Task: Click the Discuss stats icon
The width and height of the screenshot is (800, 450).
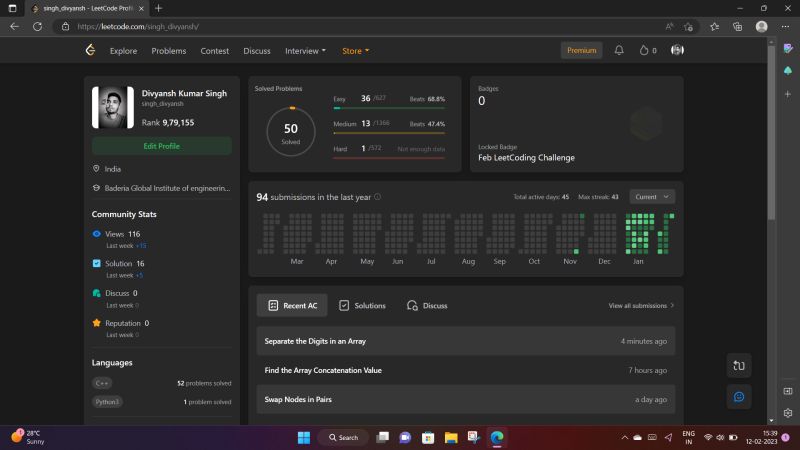Action: click(96, 293)
